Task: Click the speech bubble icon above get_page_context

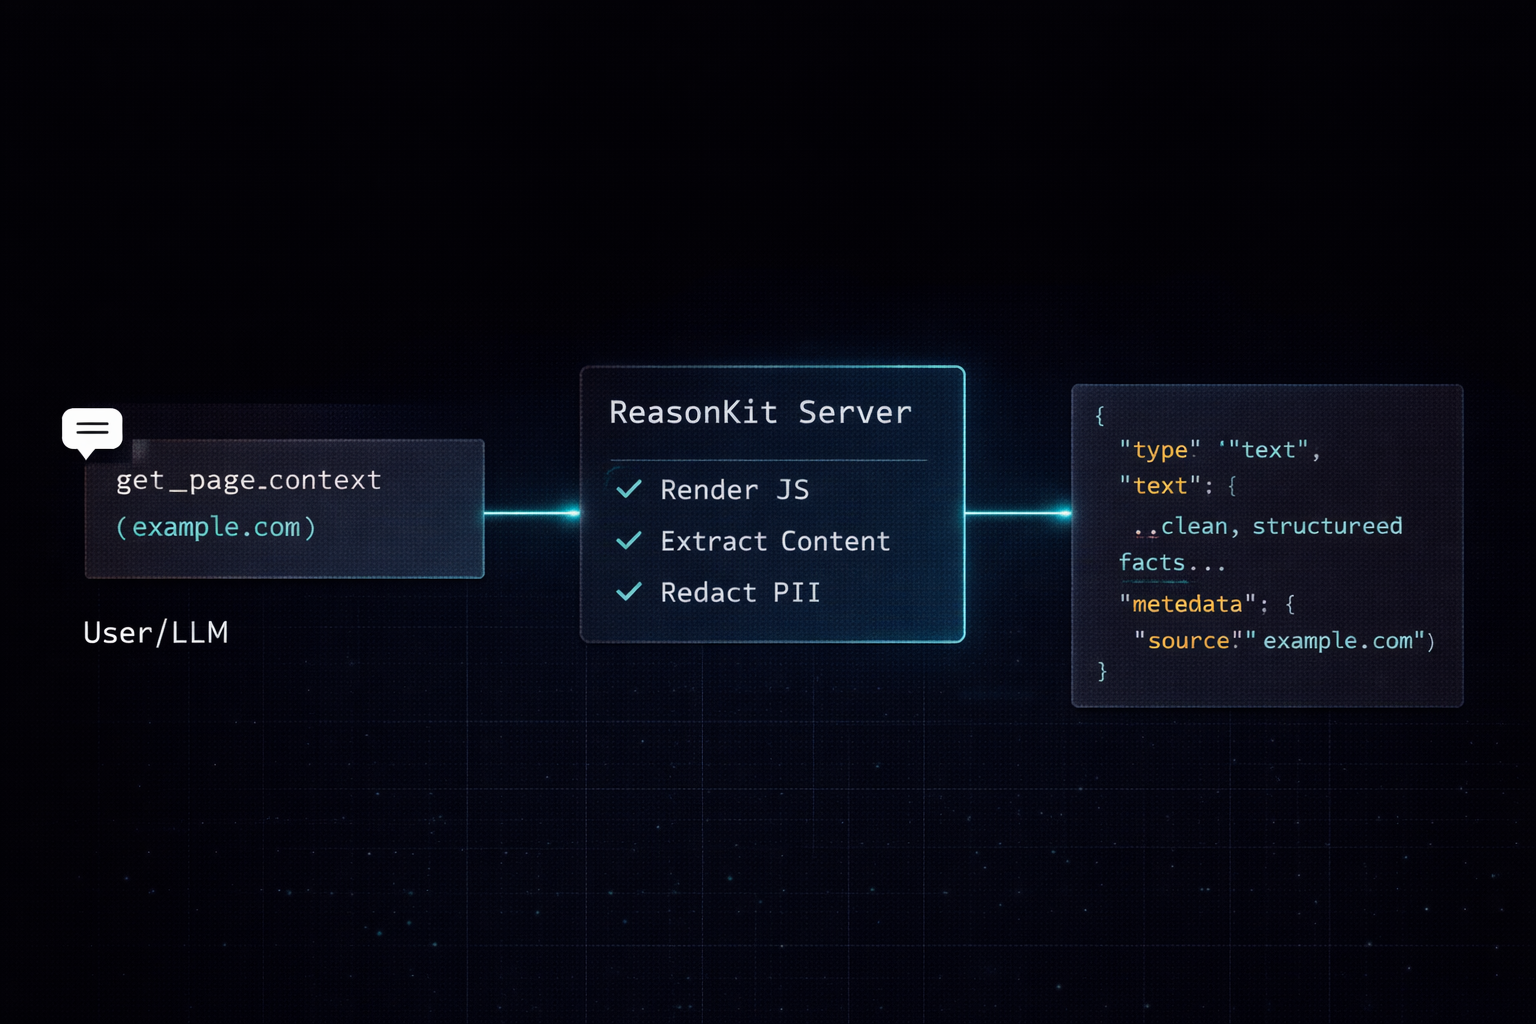Action: point(92,428)
